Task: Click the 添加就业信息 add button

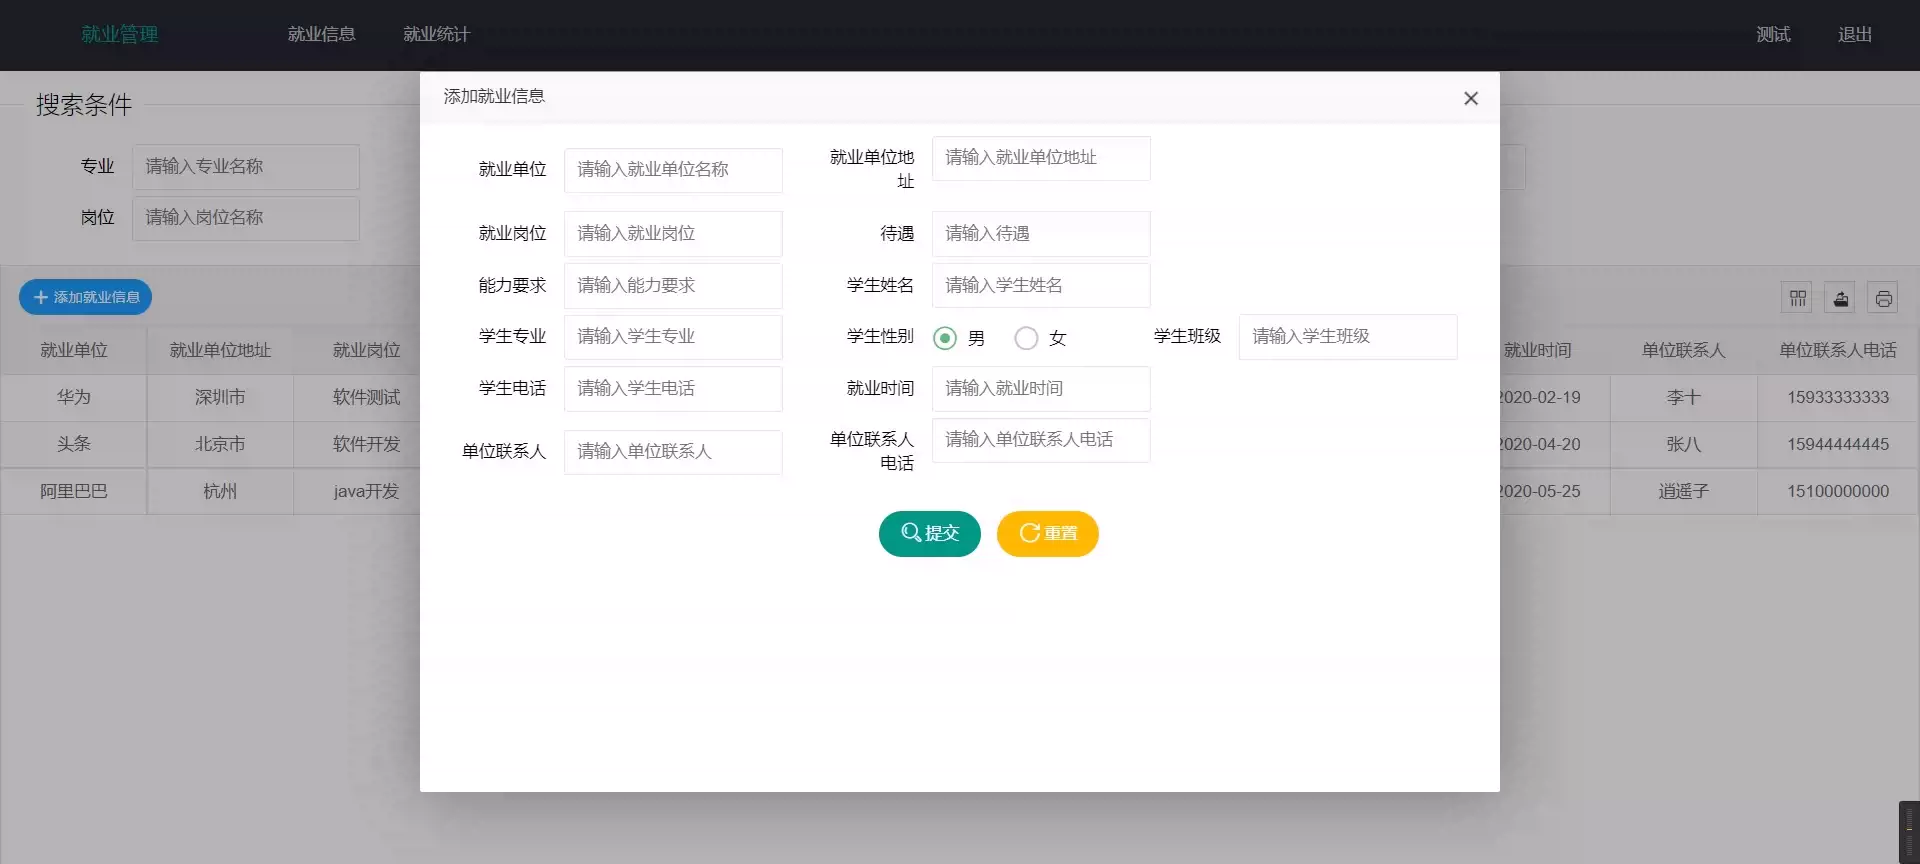Action: pos(86,297)
